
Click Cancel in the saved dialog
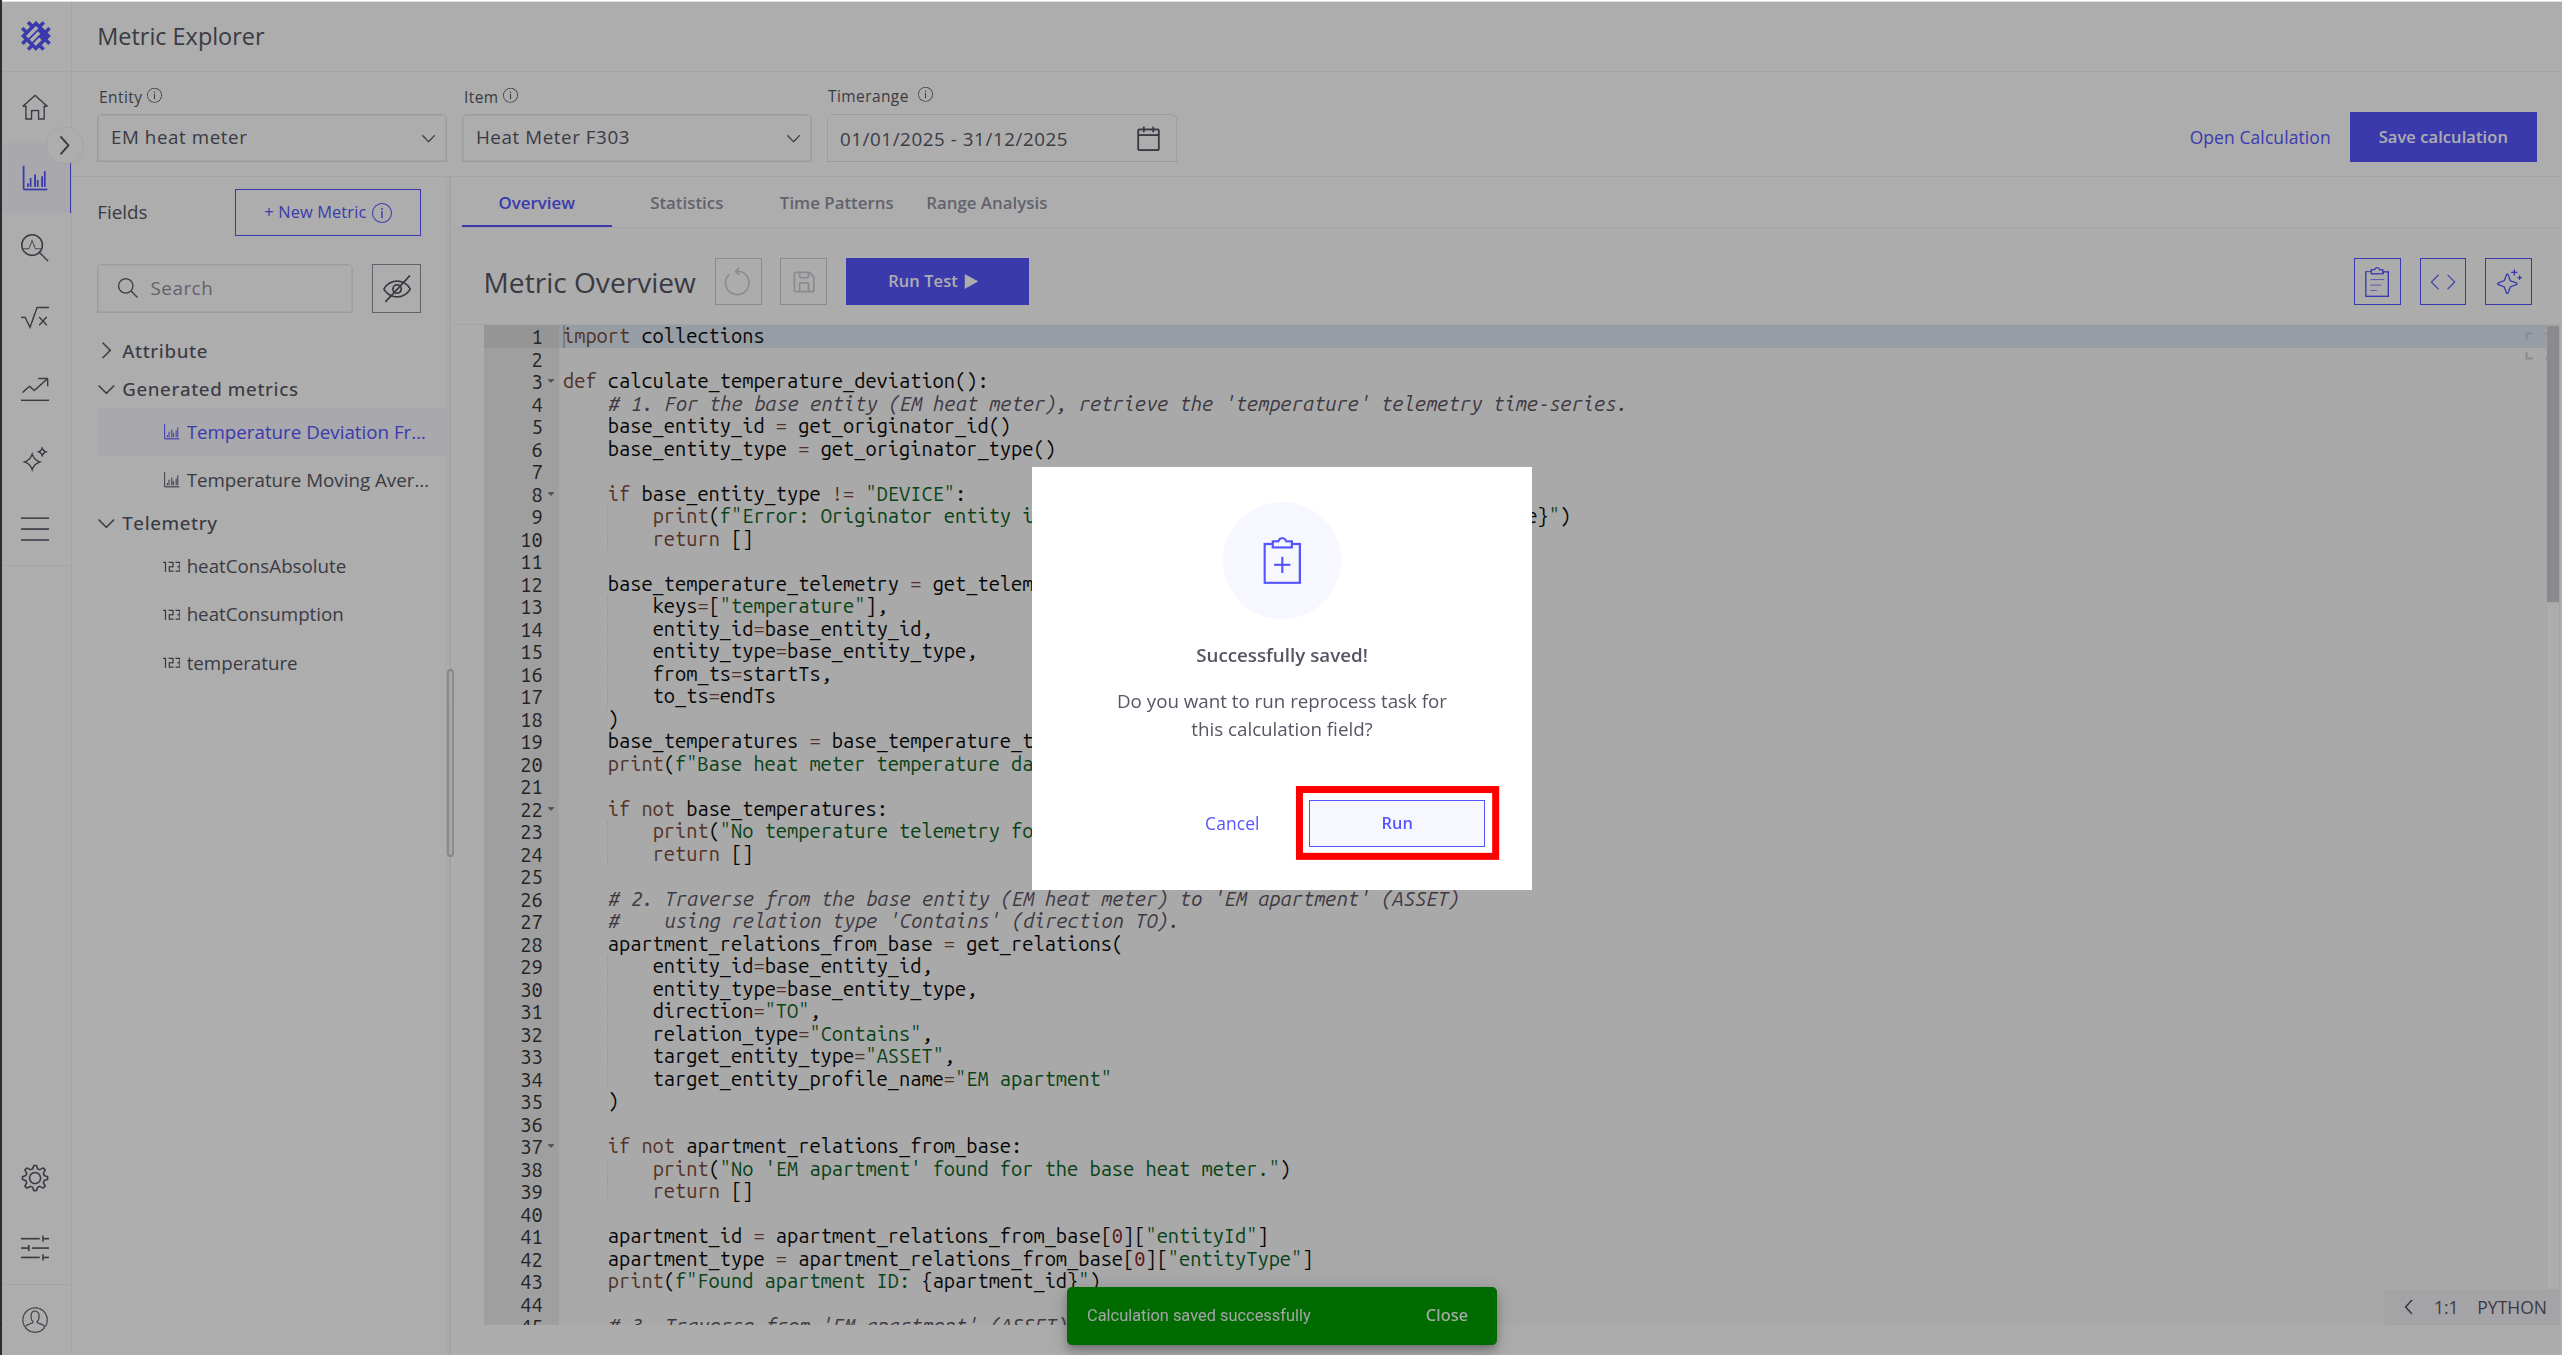[1231, 823]
